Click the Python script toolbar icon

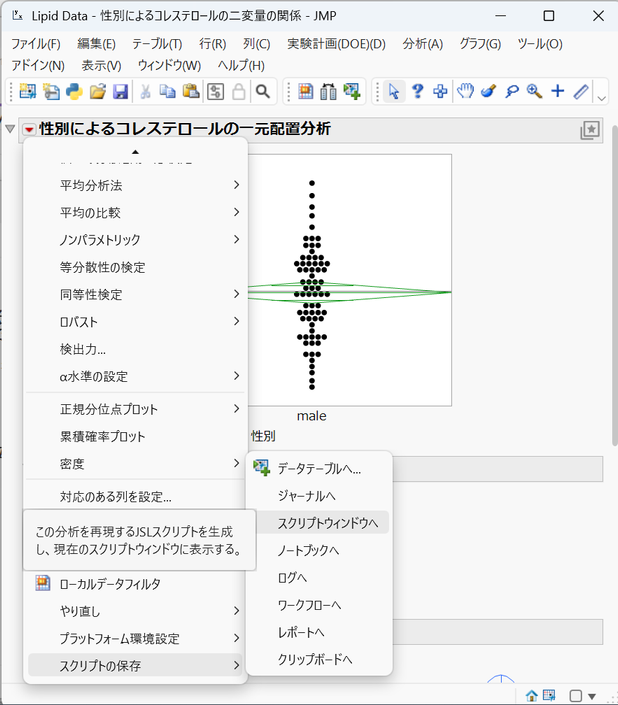click(74, 92)
